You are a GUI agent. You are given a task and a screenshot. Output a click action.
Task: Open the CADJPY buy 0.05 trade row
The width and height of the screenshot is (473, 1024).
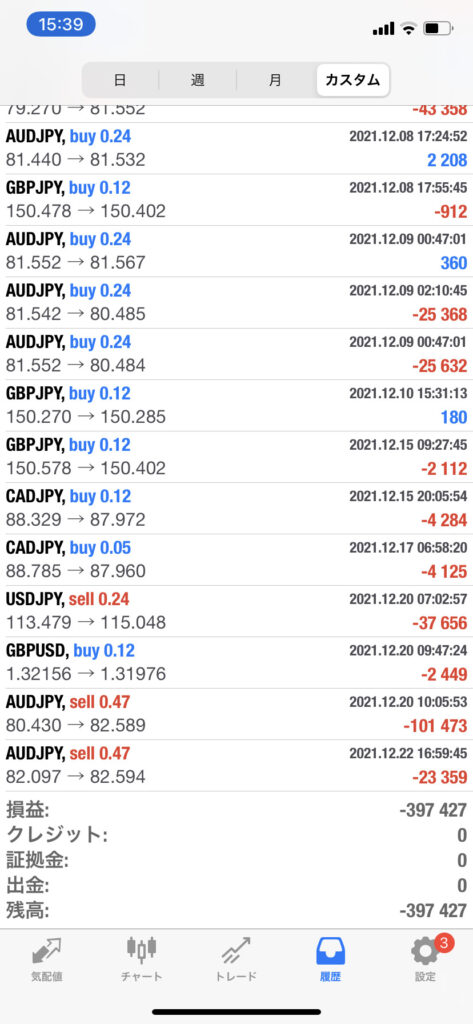coord(236,560)
